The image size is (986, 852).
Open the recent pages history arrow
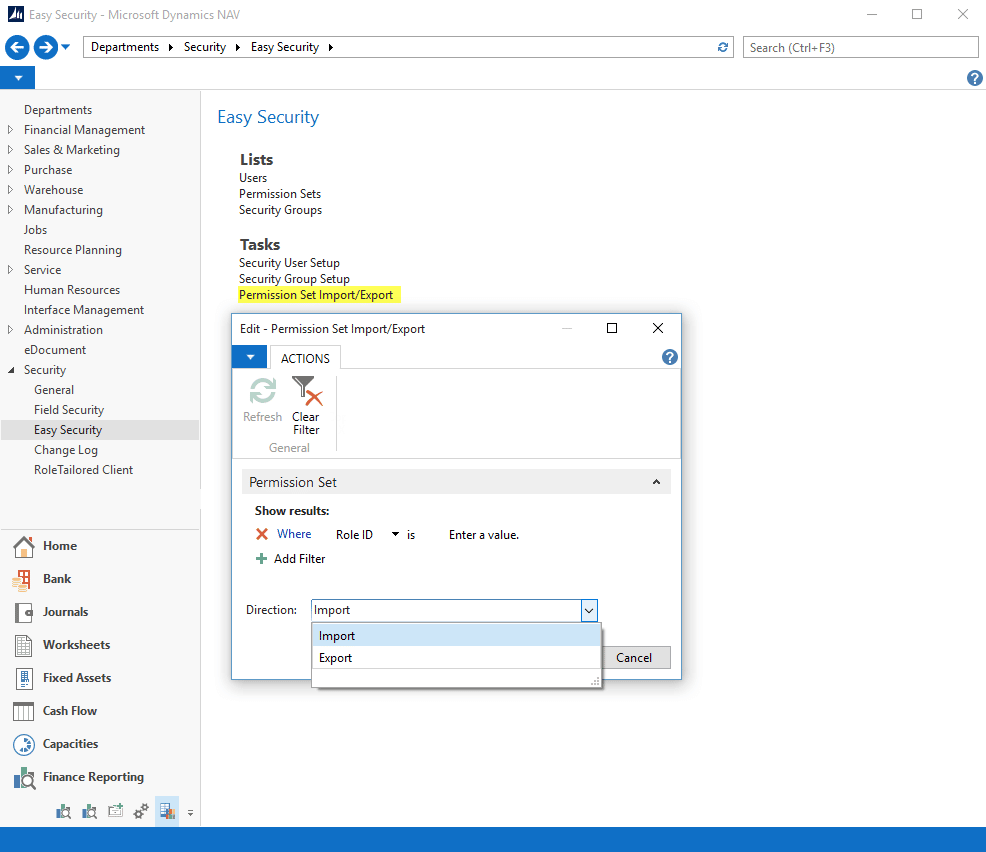coord(65,47)
